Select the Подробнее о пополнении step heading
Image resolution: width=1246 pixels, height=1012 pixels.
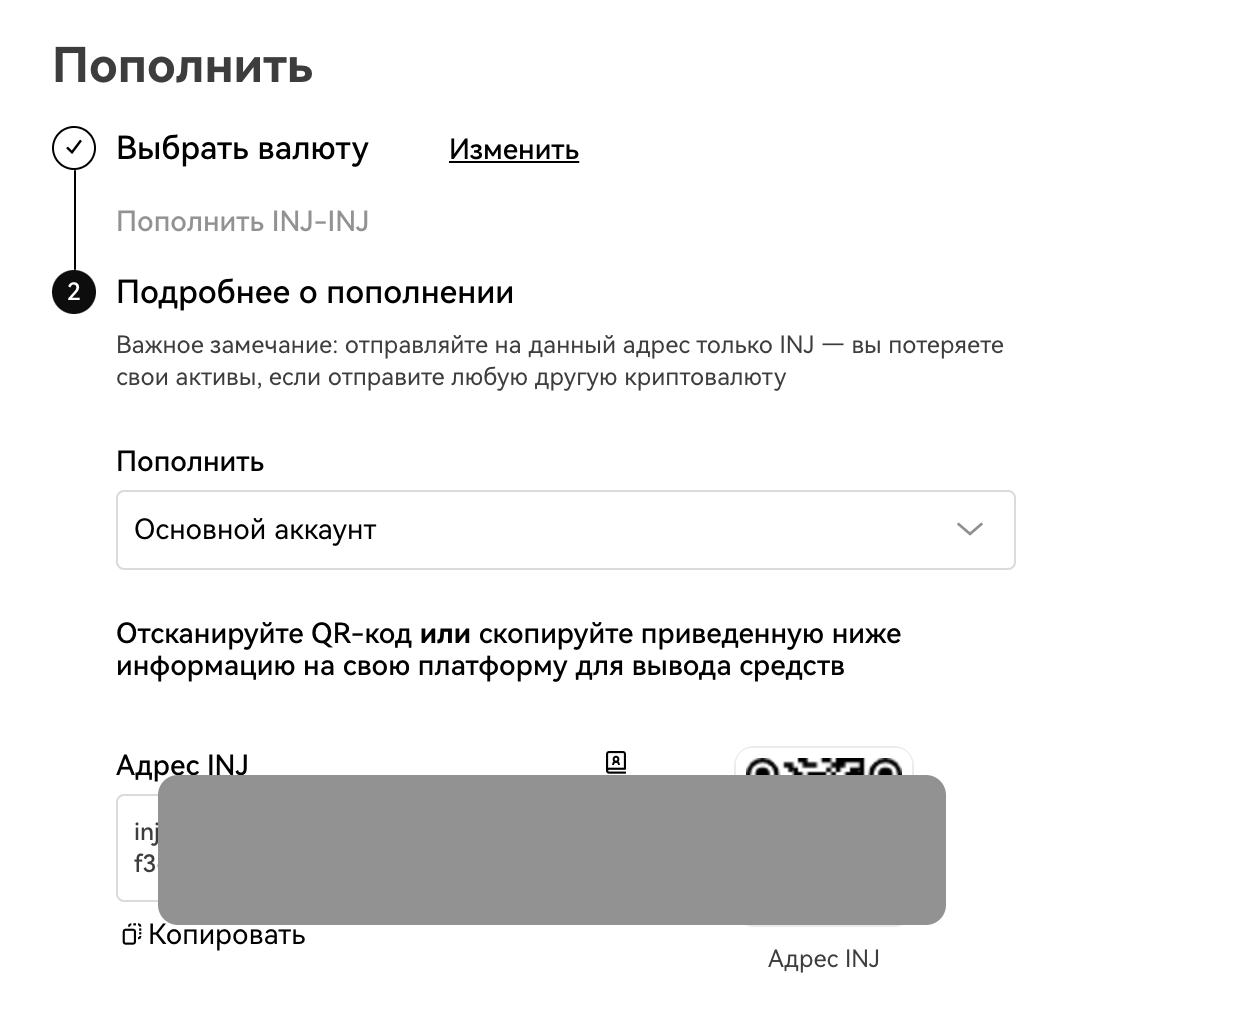pos(315,292)
